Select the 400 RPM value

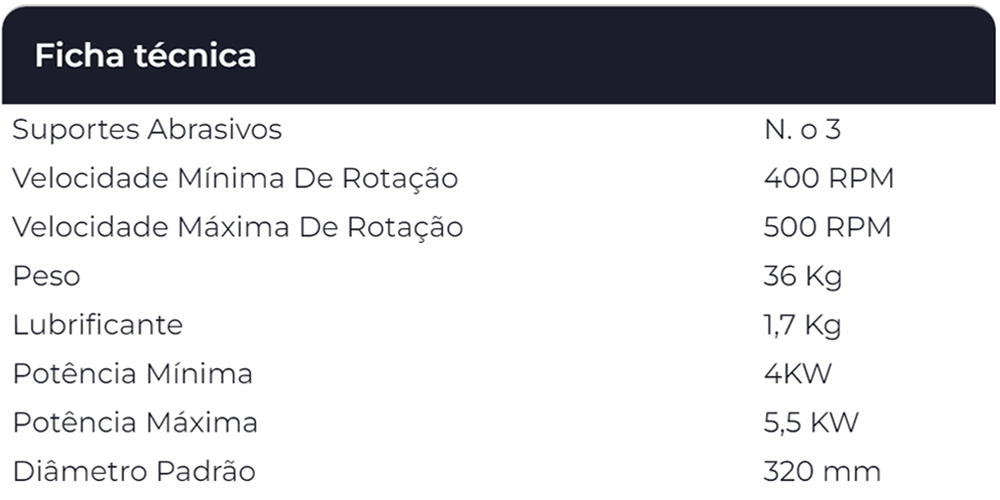828,179
